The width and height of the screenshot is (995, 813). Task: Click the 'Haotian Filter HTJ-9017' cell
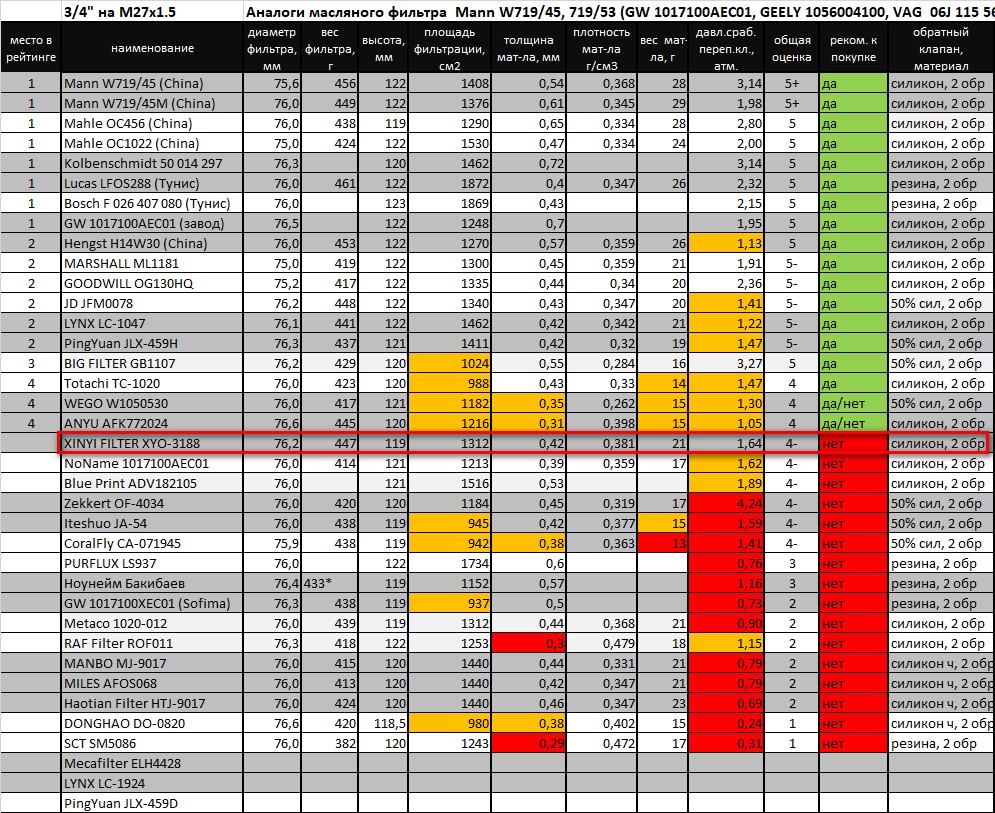tap(152, 703)
